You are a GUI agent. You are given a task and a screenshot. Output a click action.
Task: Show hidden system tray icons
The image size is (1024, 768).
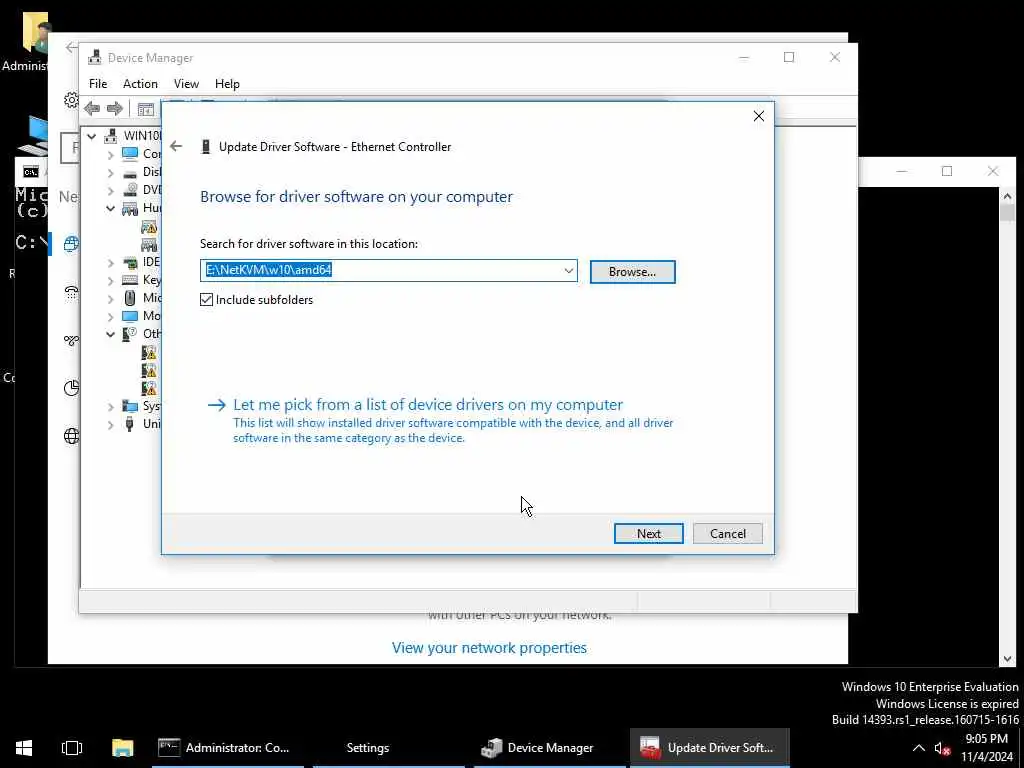coord(918,748)
